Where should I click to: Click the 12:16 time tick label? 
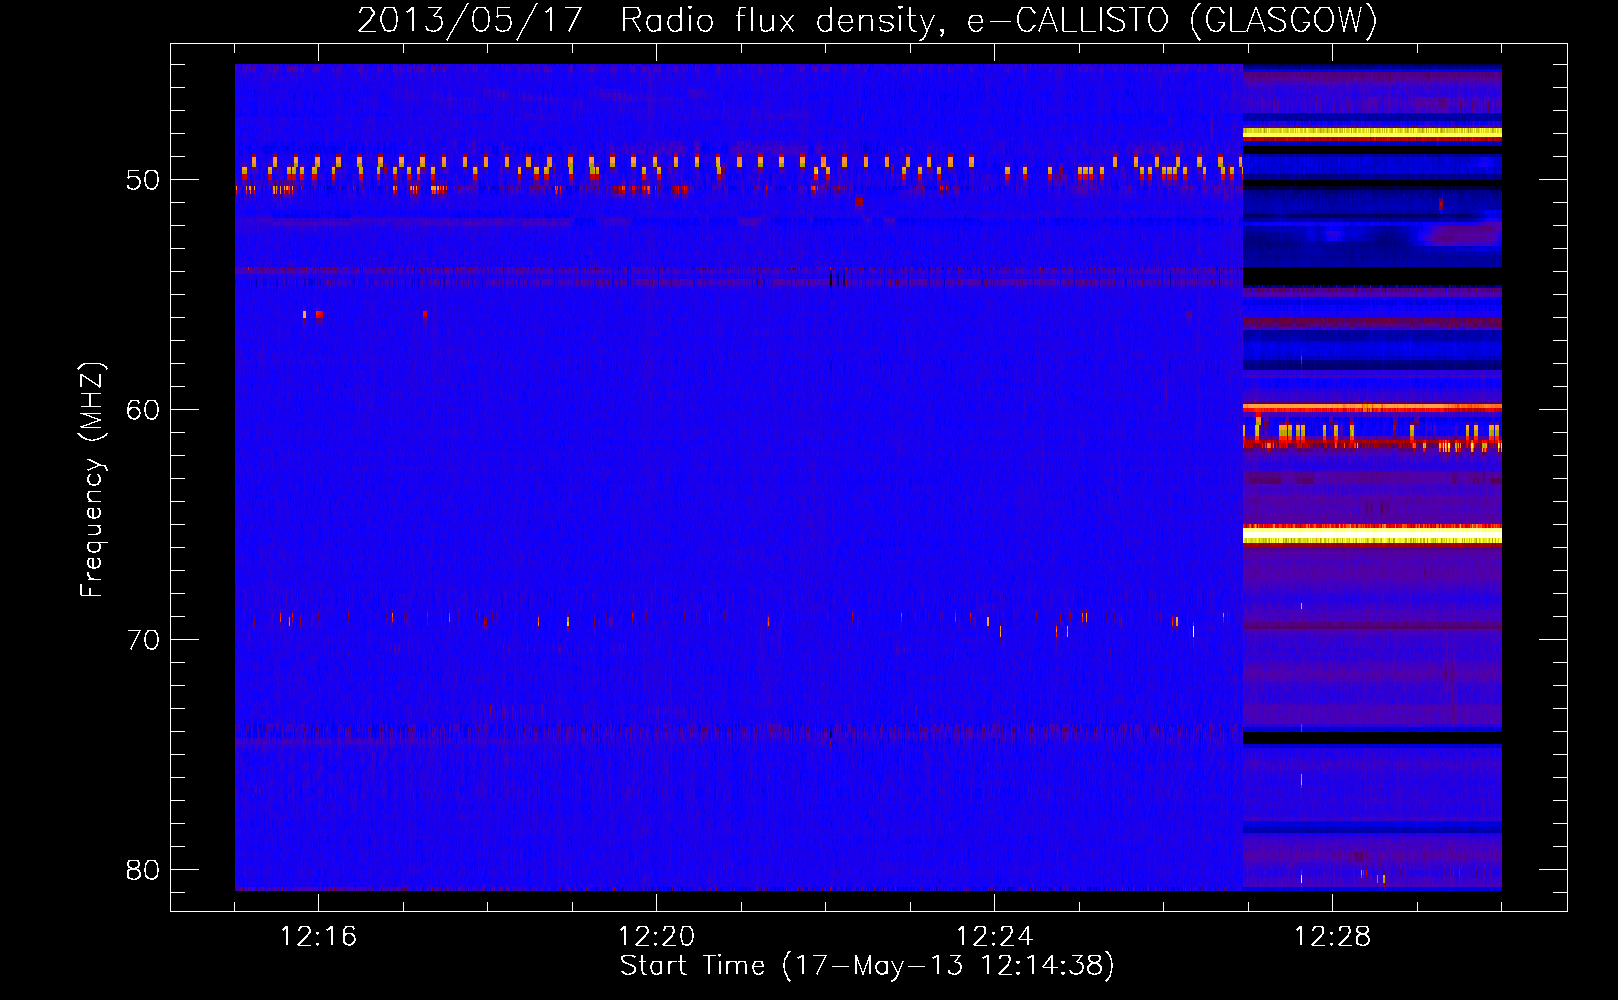pyautogui.click(x=318, y=937)
